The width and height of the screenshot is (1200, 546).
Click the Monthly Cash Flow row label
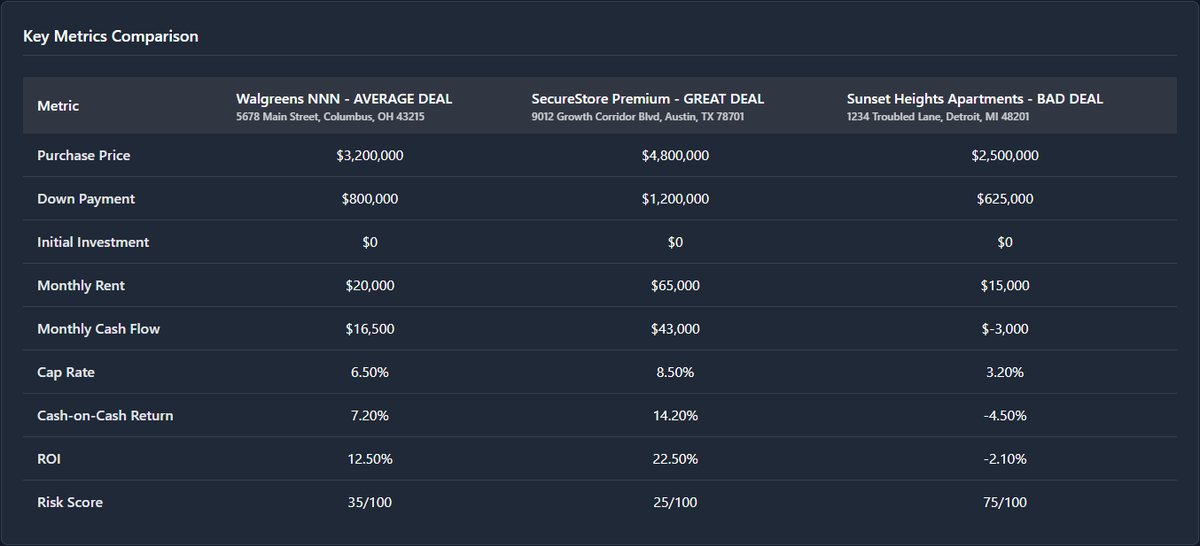tap(99, 329)
